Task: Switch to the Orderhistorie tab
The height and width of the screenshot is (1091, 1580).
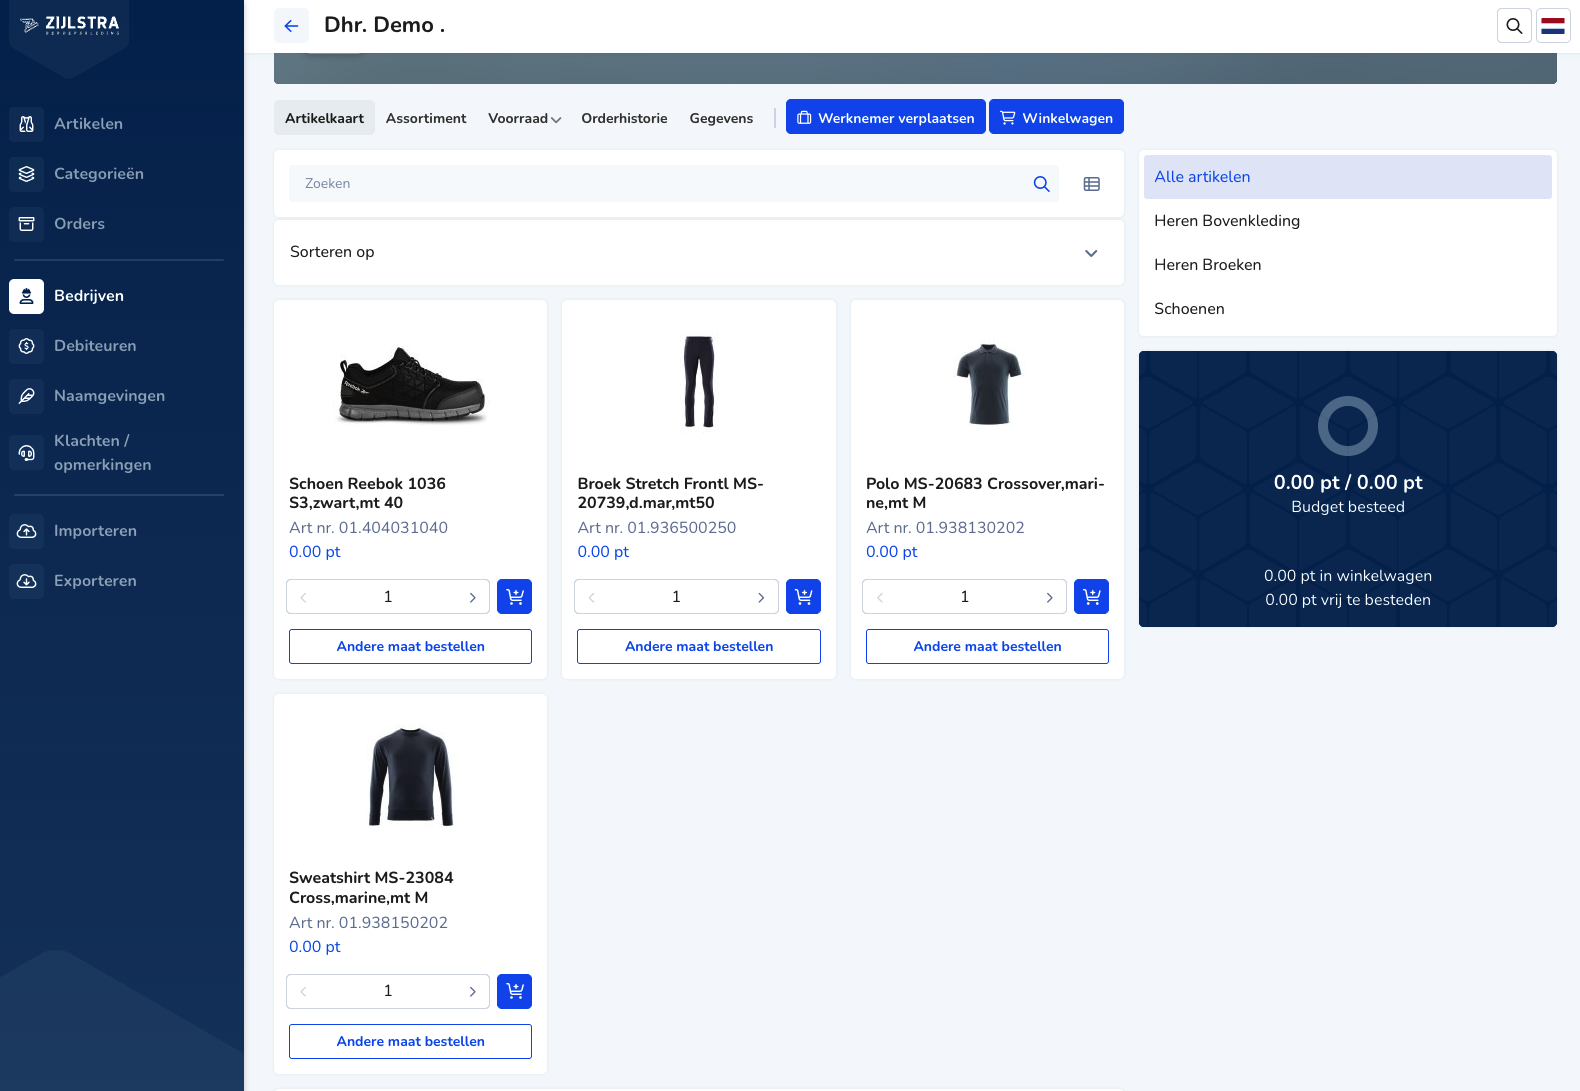Action: coord(624,118)
